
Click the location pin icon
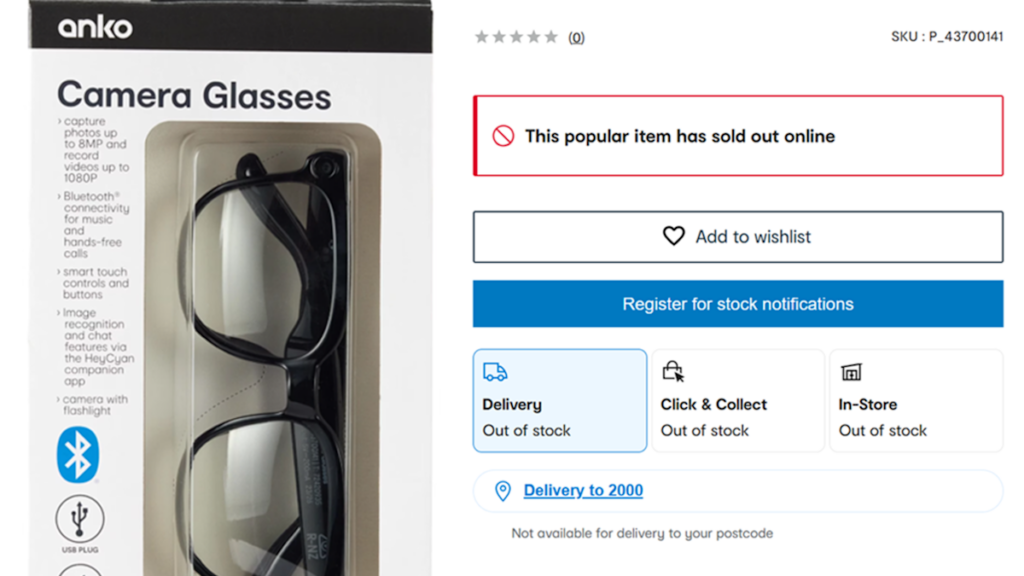502,490
